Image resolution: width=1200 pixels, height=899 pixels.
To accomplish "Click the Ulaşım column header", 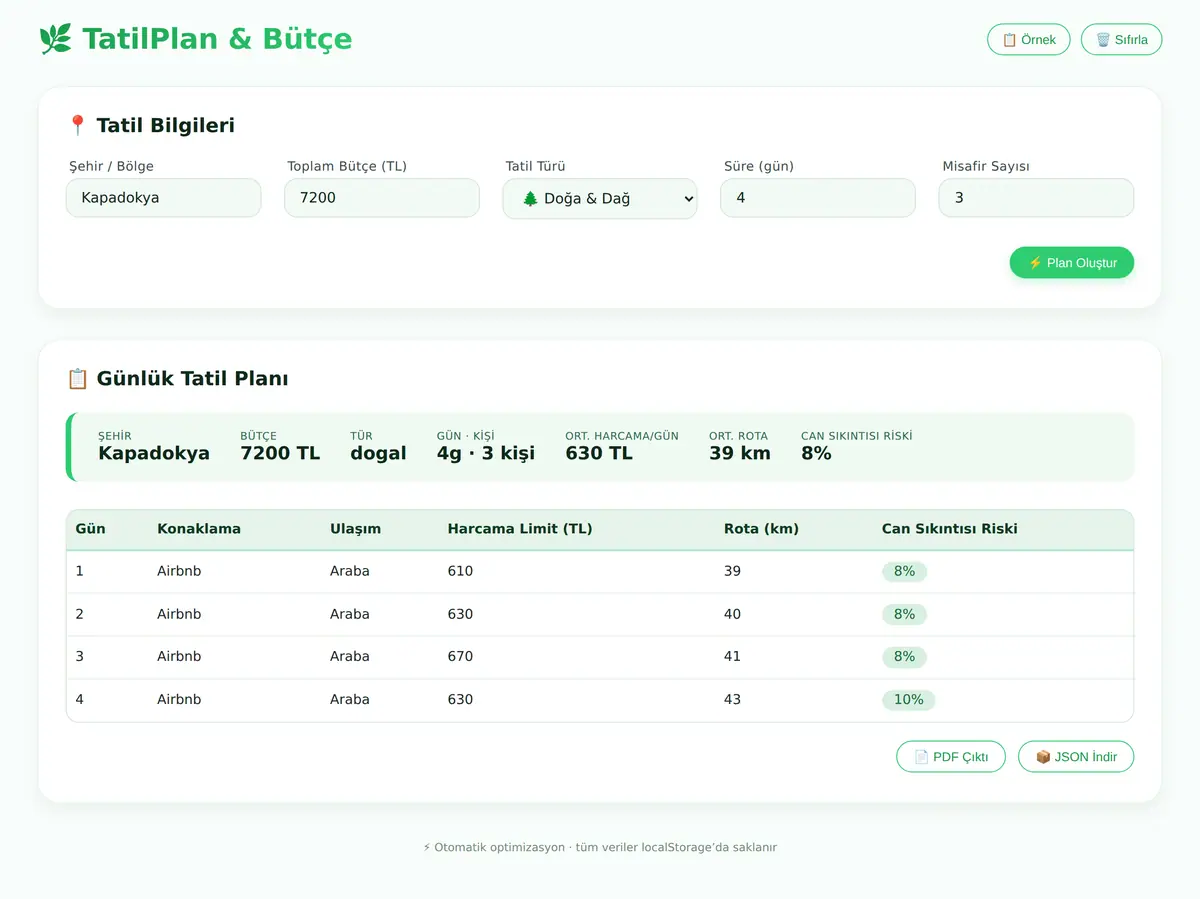I will click(355, 529).
